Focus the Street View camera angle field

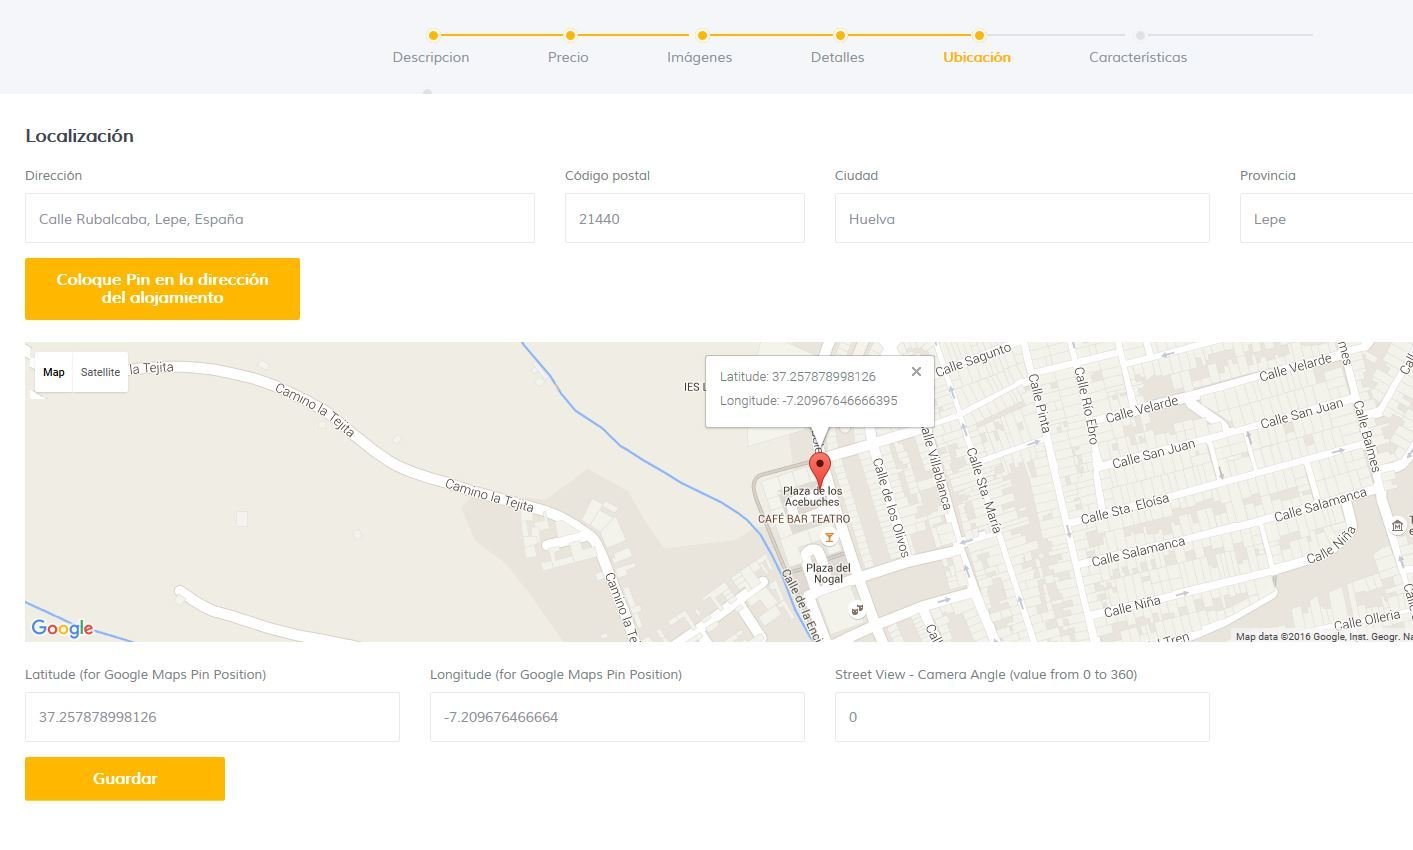[1022, 717]
